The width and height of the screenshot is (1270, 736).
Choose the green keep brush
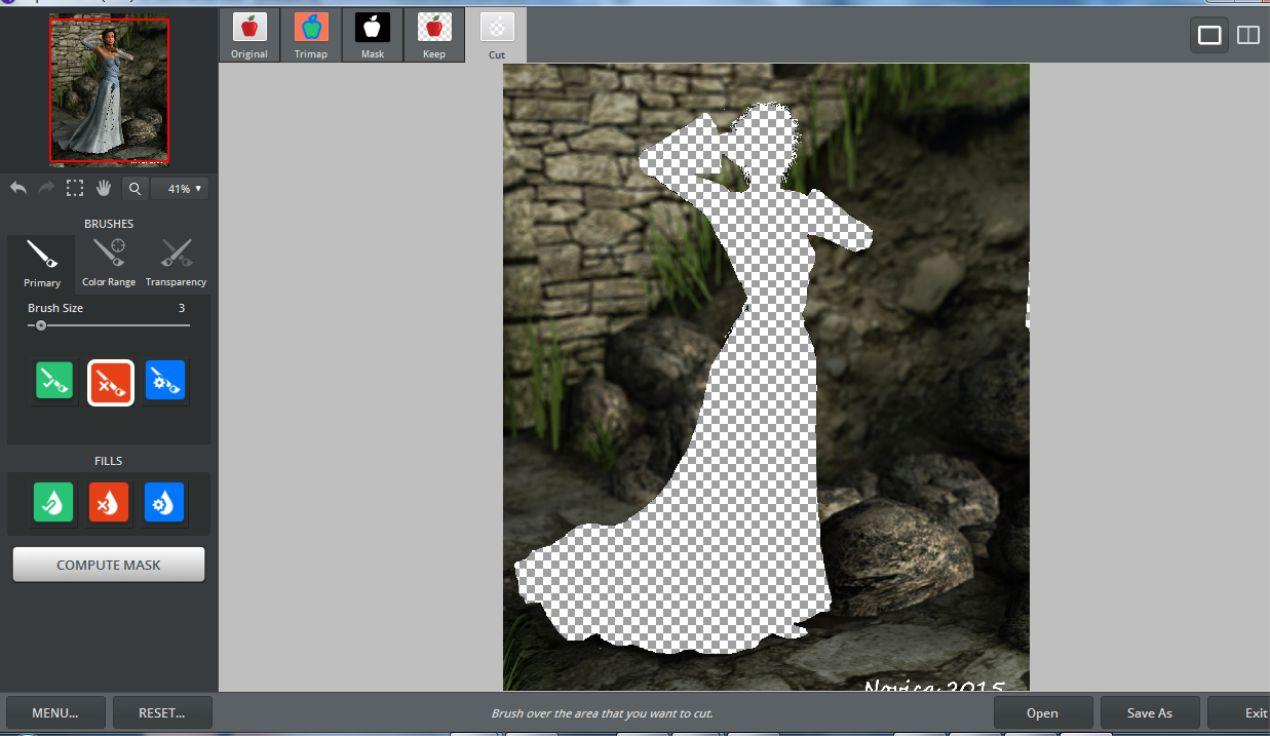pyautogui.click(x=55, y=381)
